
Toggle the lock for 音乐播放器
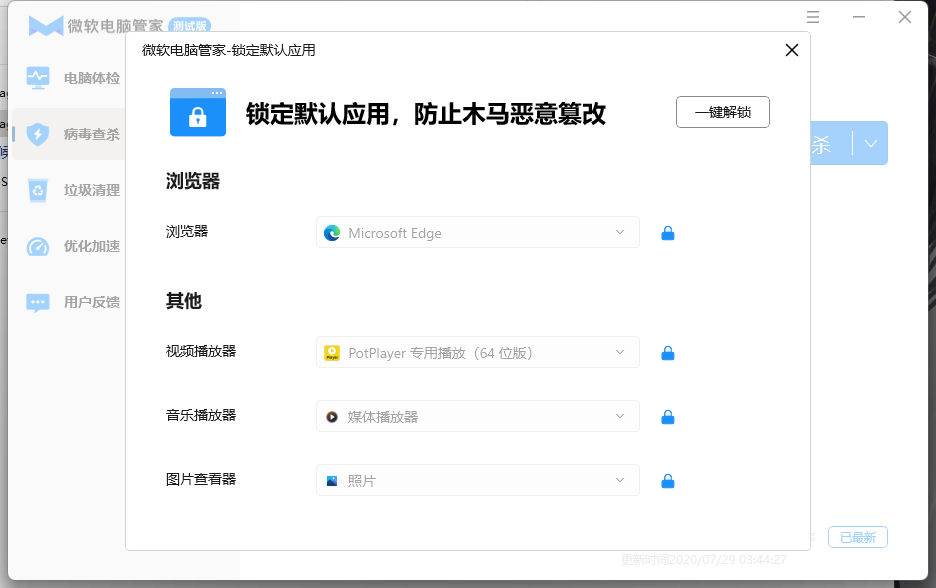click(x=668, y=417)
